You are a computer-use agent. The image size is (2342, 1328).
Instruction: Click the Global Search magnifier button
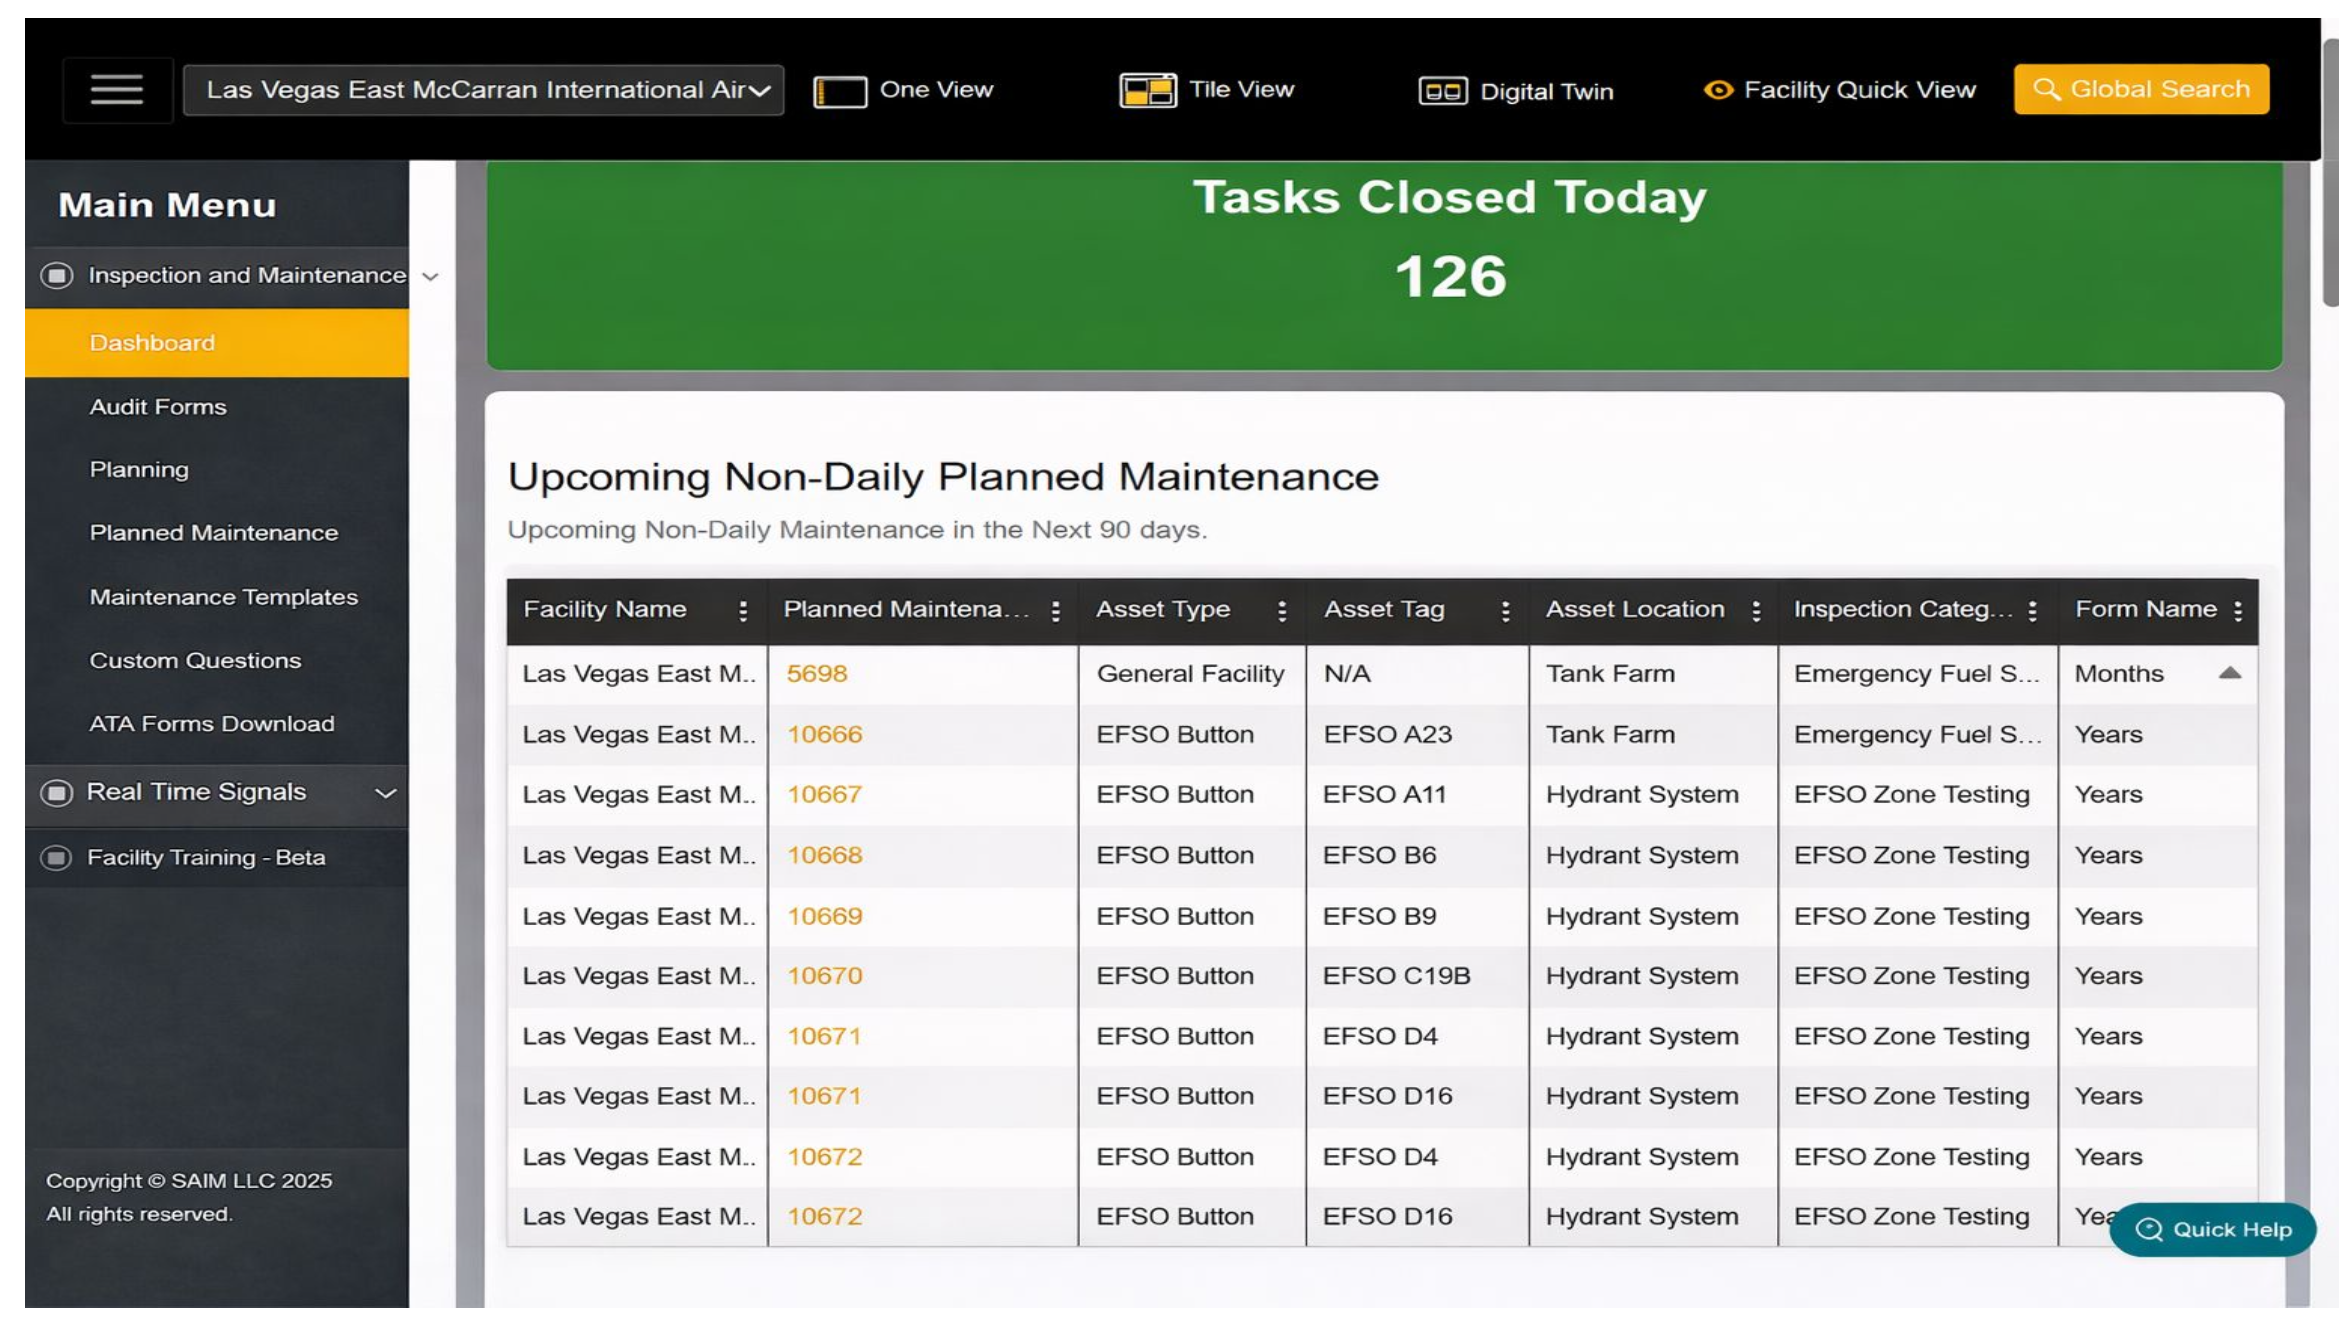2140,88
